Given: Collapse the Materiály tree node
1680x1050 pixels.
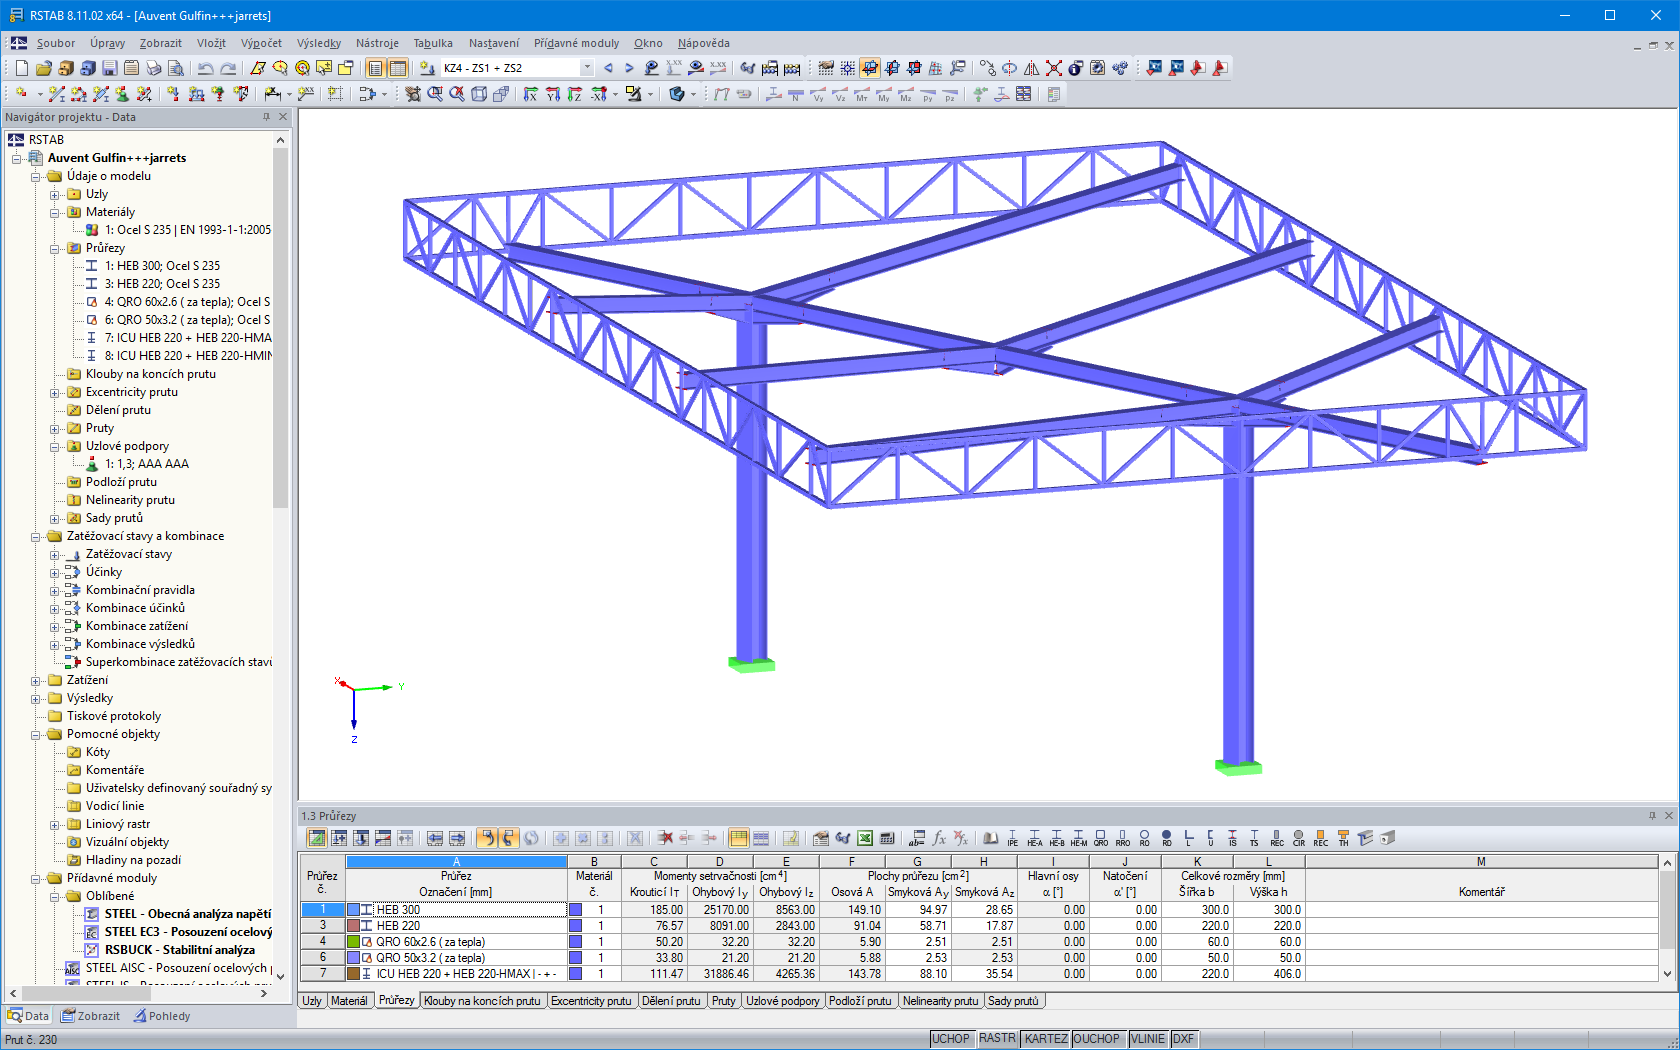Looking at the screenshot, I should (x=55, y=212).
